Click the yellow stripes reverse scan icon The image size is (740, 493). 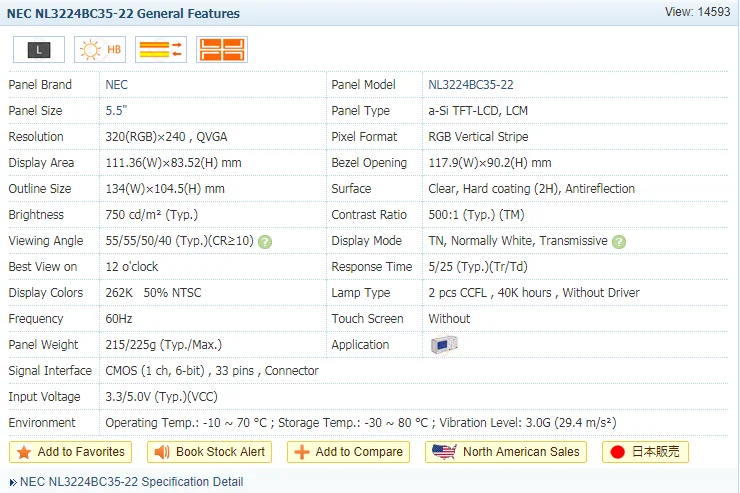tap(161, 50)
